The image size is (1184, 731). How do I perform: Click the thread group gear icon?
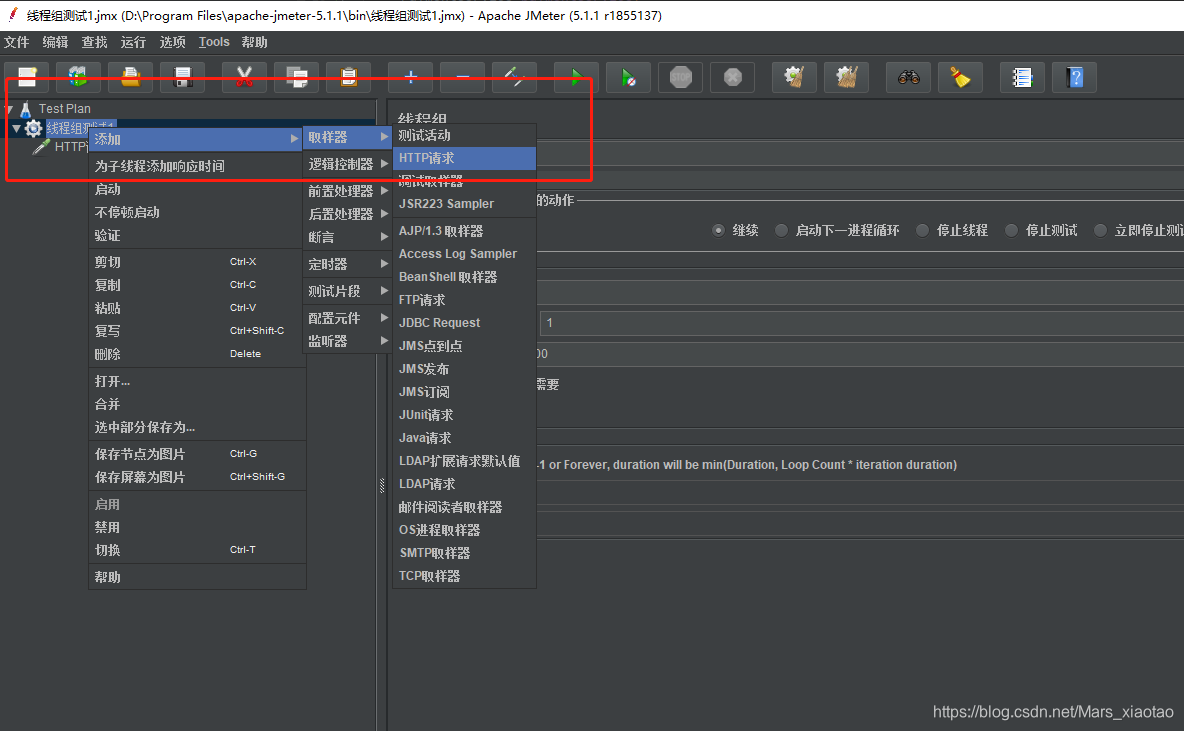pos(33,128)
